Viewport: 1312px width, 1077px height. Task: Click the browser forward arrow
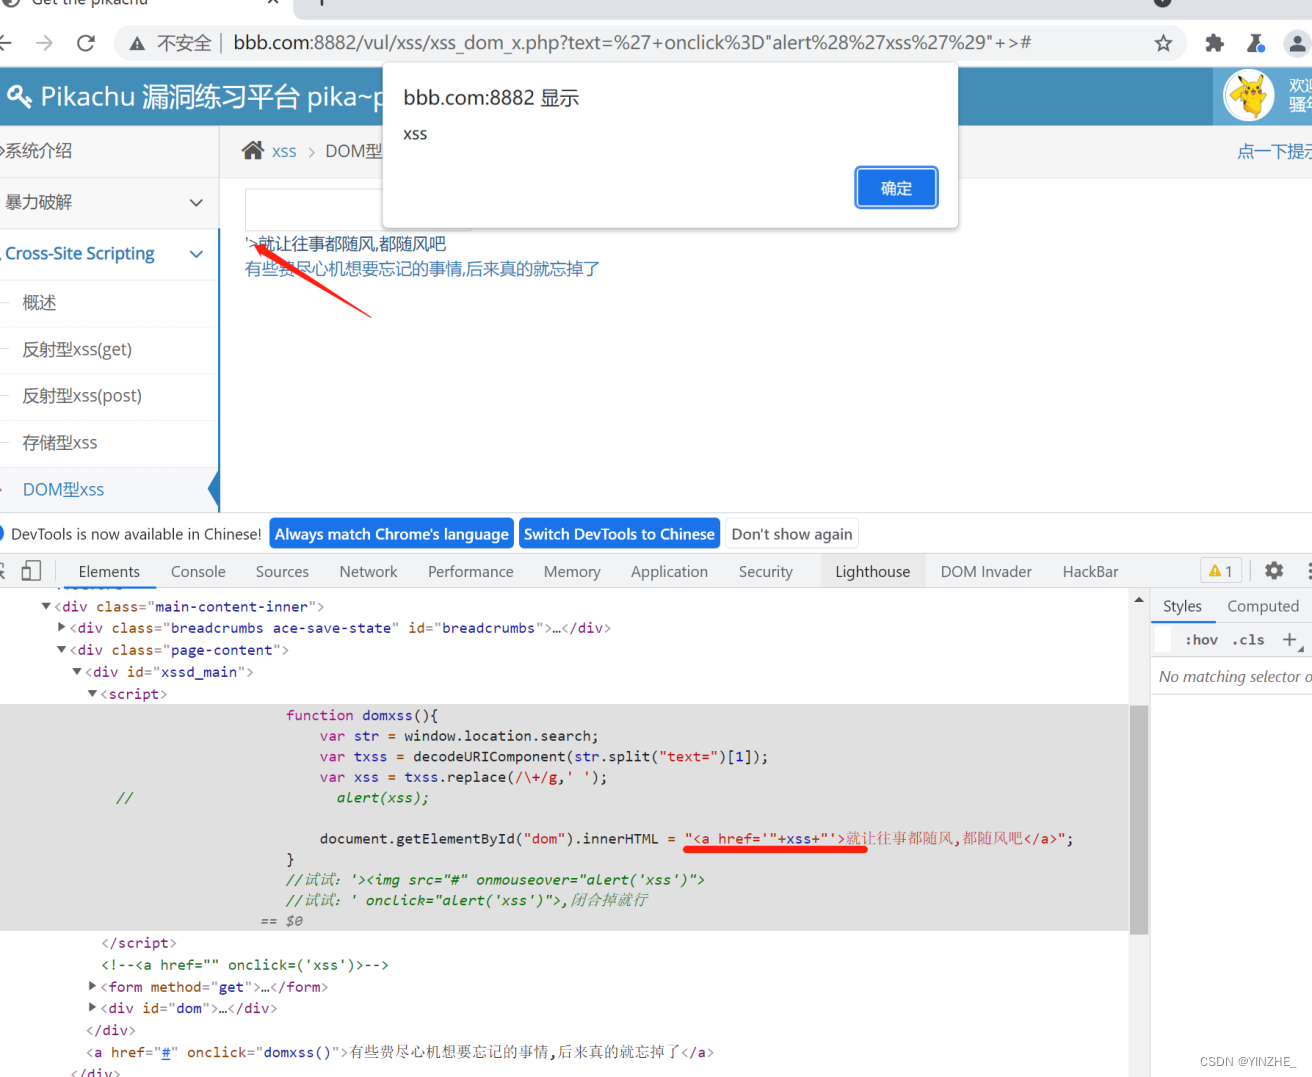pos(44,43)
